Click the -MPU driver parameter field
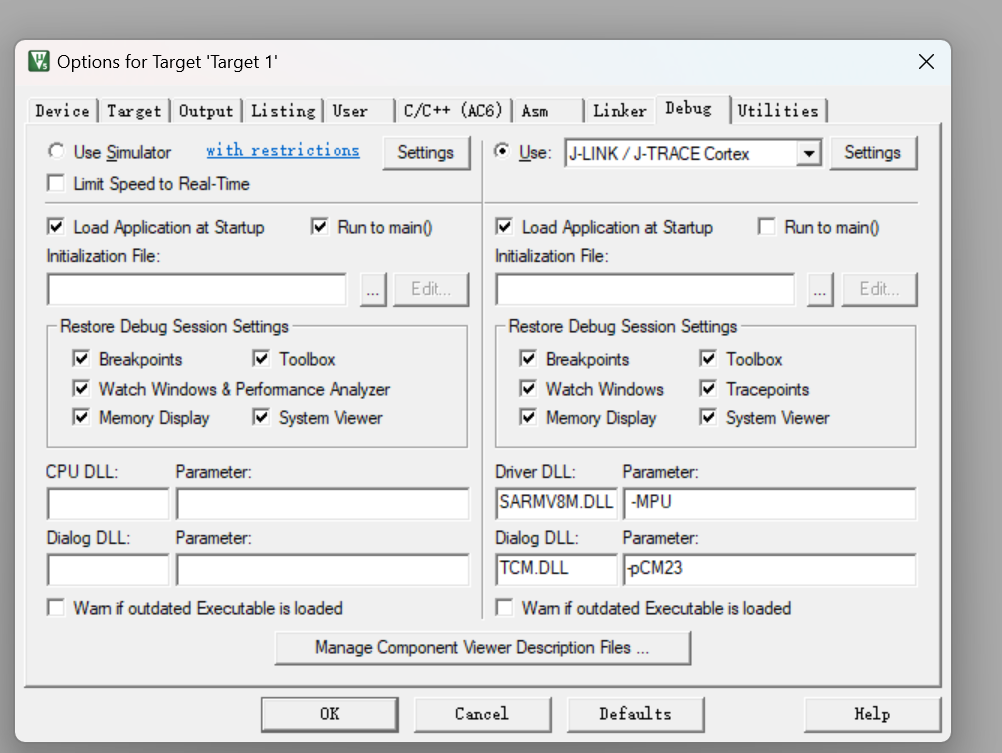1002x753 pixels. pos(769,503)
